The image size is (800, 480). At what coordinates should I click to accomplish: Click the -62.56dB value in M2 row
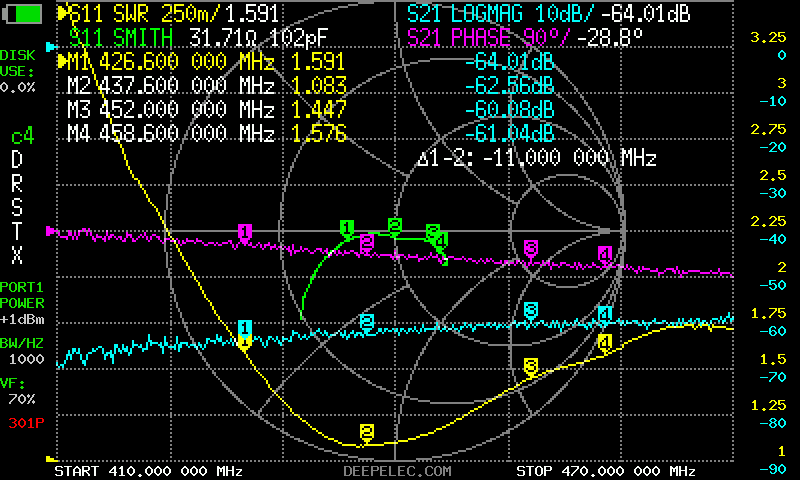pos(509,86)
